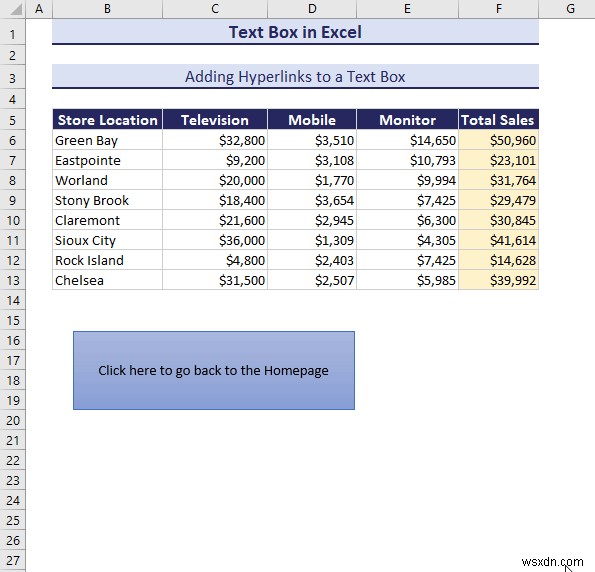The image size is (595, 572).
Task: Select column A header
Action: 39,9
